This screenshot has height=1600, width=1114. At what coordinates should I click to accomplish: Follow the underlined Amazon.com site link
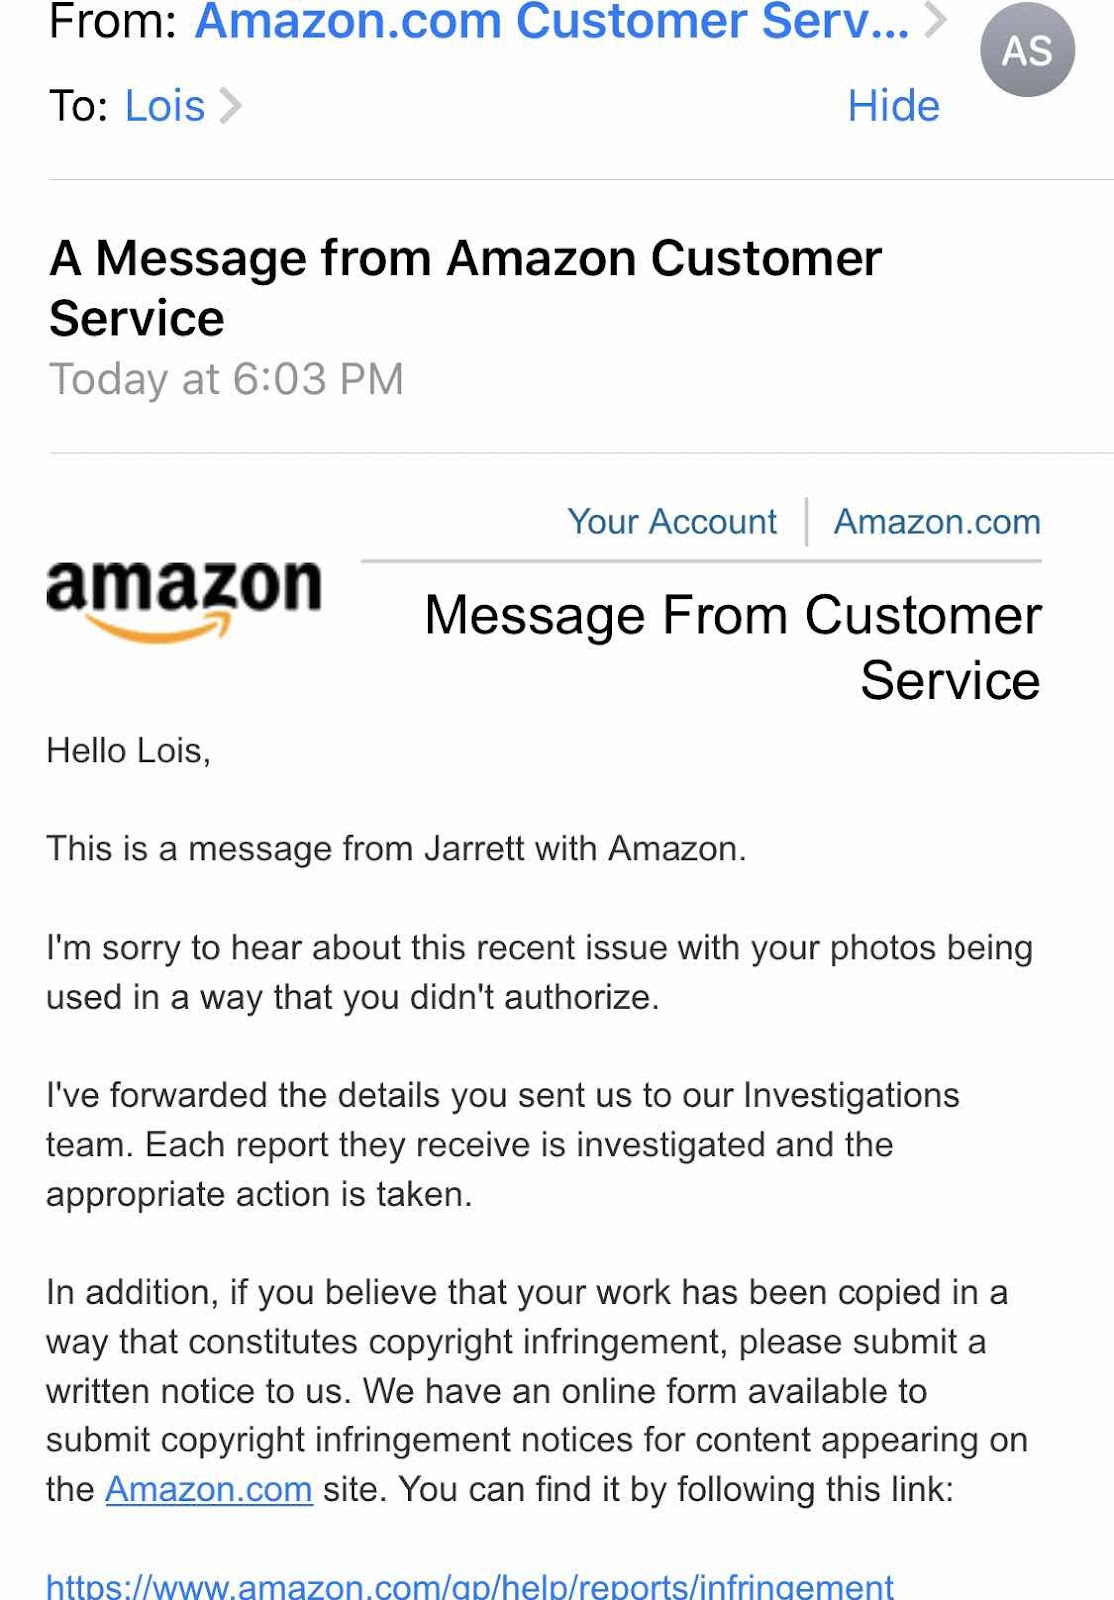click(209, 1489)
